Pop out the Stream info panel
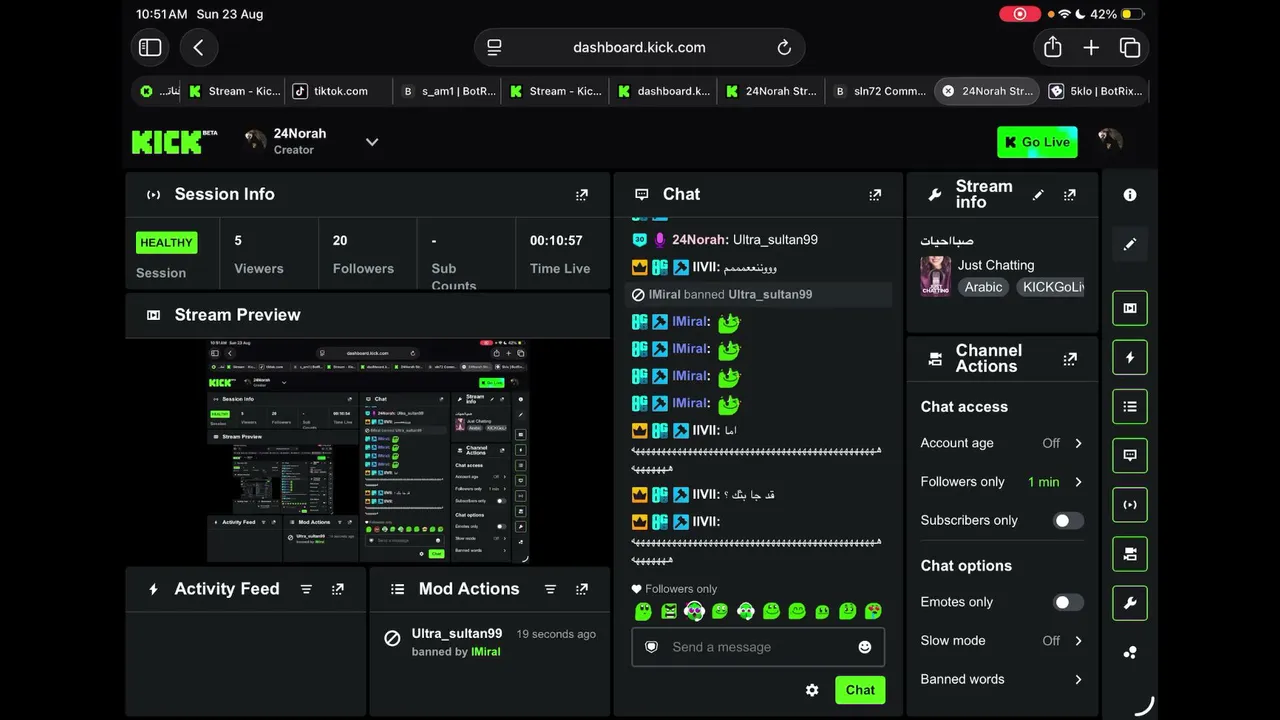Screen dimensions: 1280x720 point(1070,195)
